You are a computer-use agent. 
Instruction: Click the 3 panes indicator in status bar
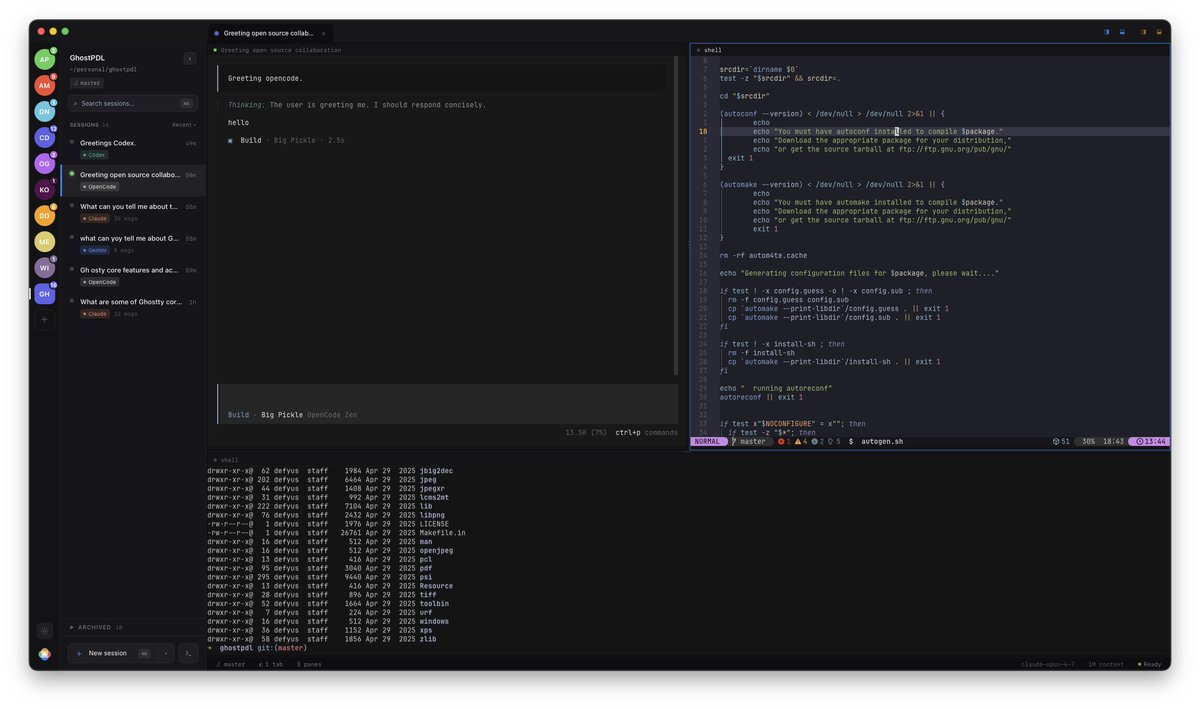point(309,664)
